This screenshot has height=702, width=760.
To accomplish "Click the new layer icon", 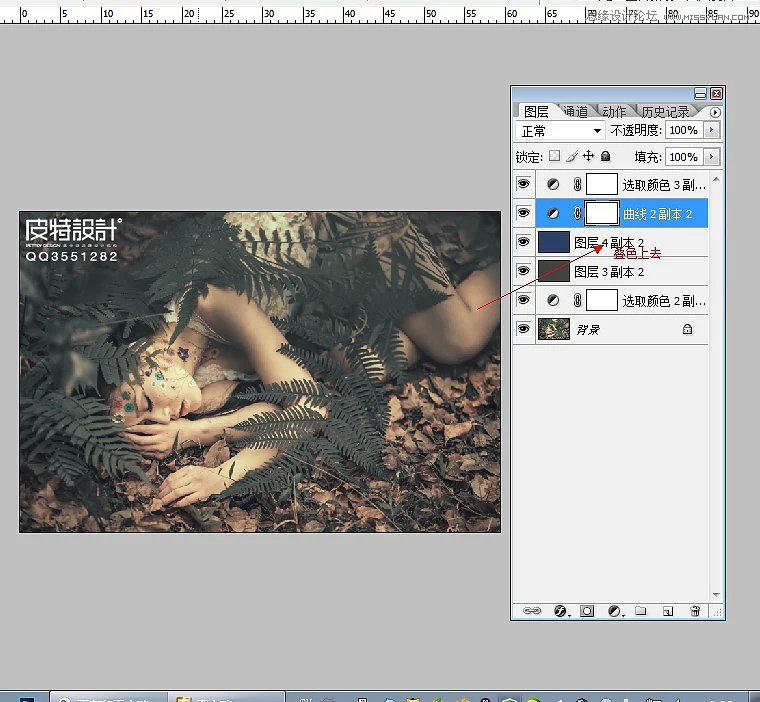I will [668, 611].
